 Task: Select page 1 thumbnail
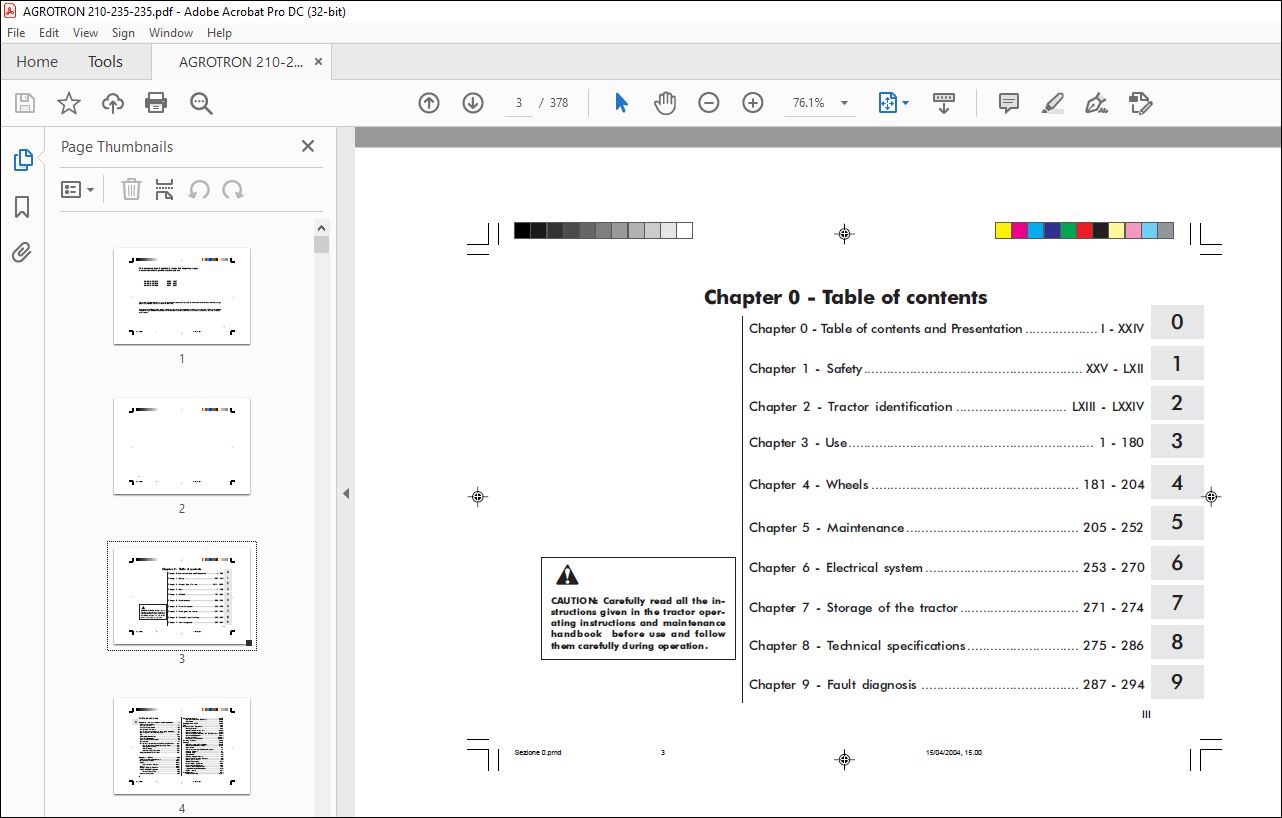click(182, 296)
